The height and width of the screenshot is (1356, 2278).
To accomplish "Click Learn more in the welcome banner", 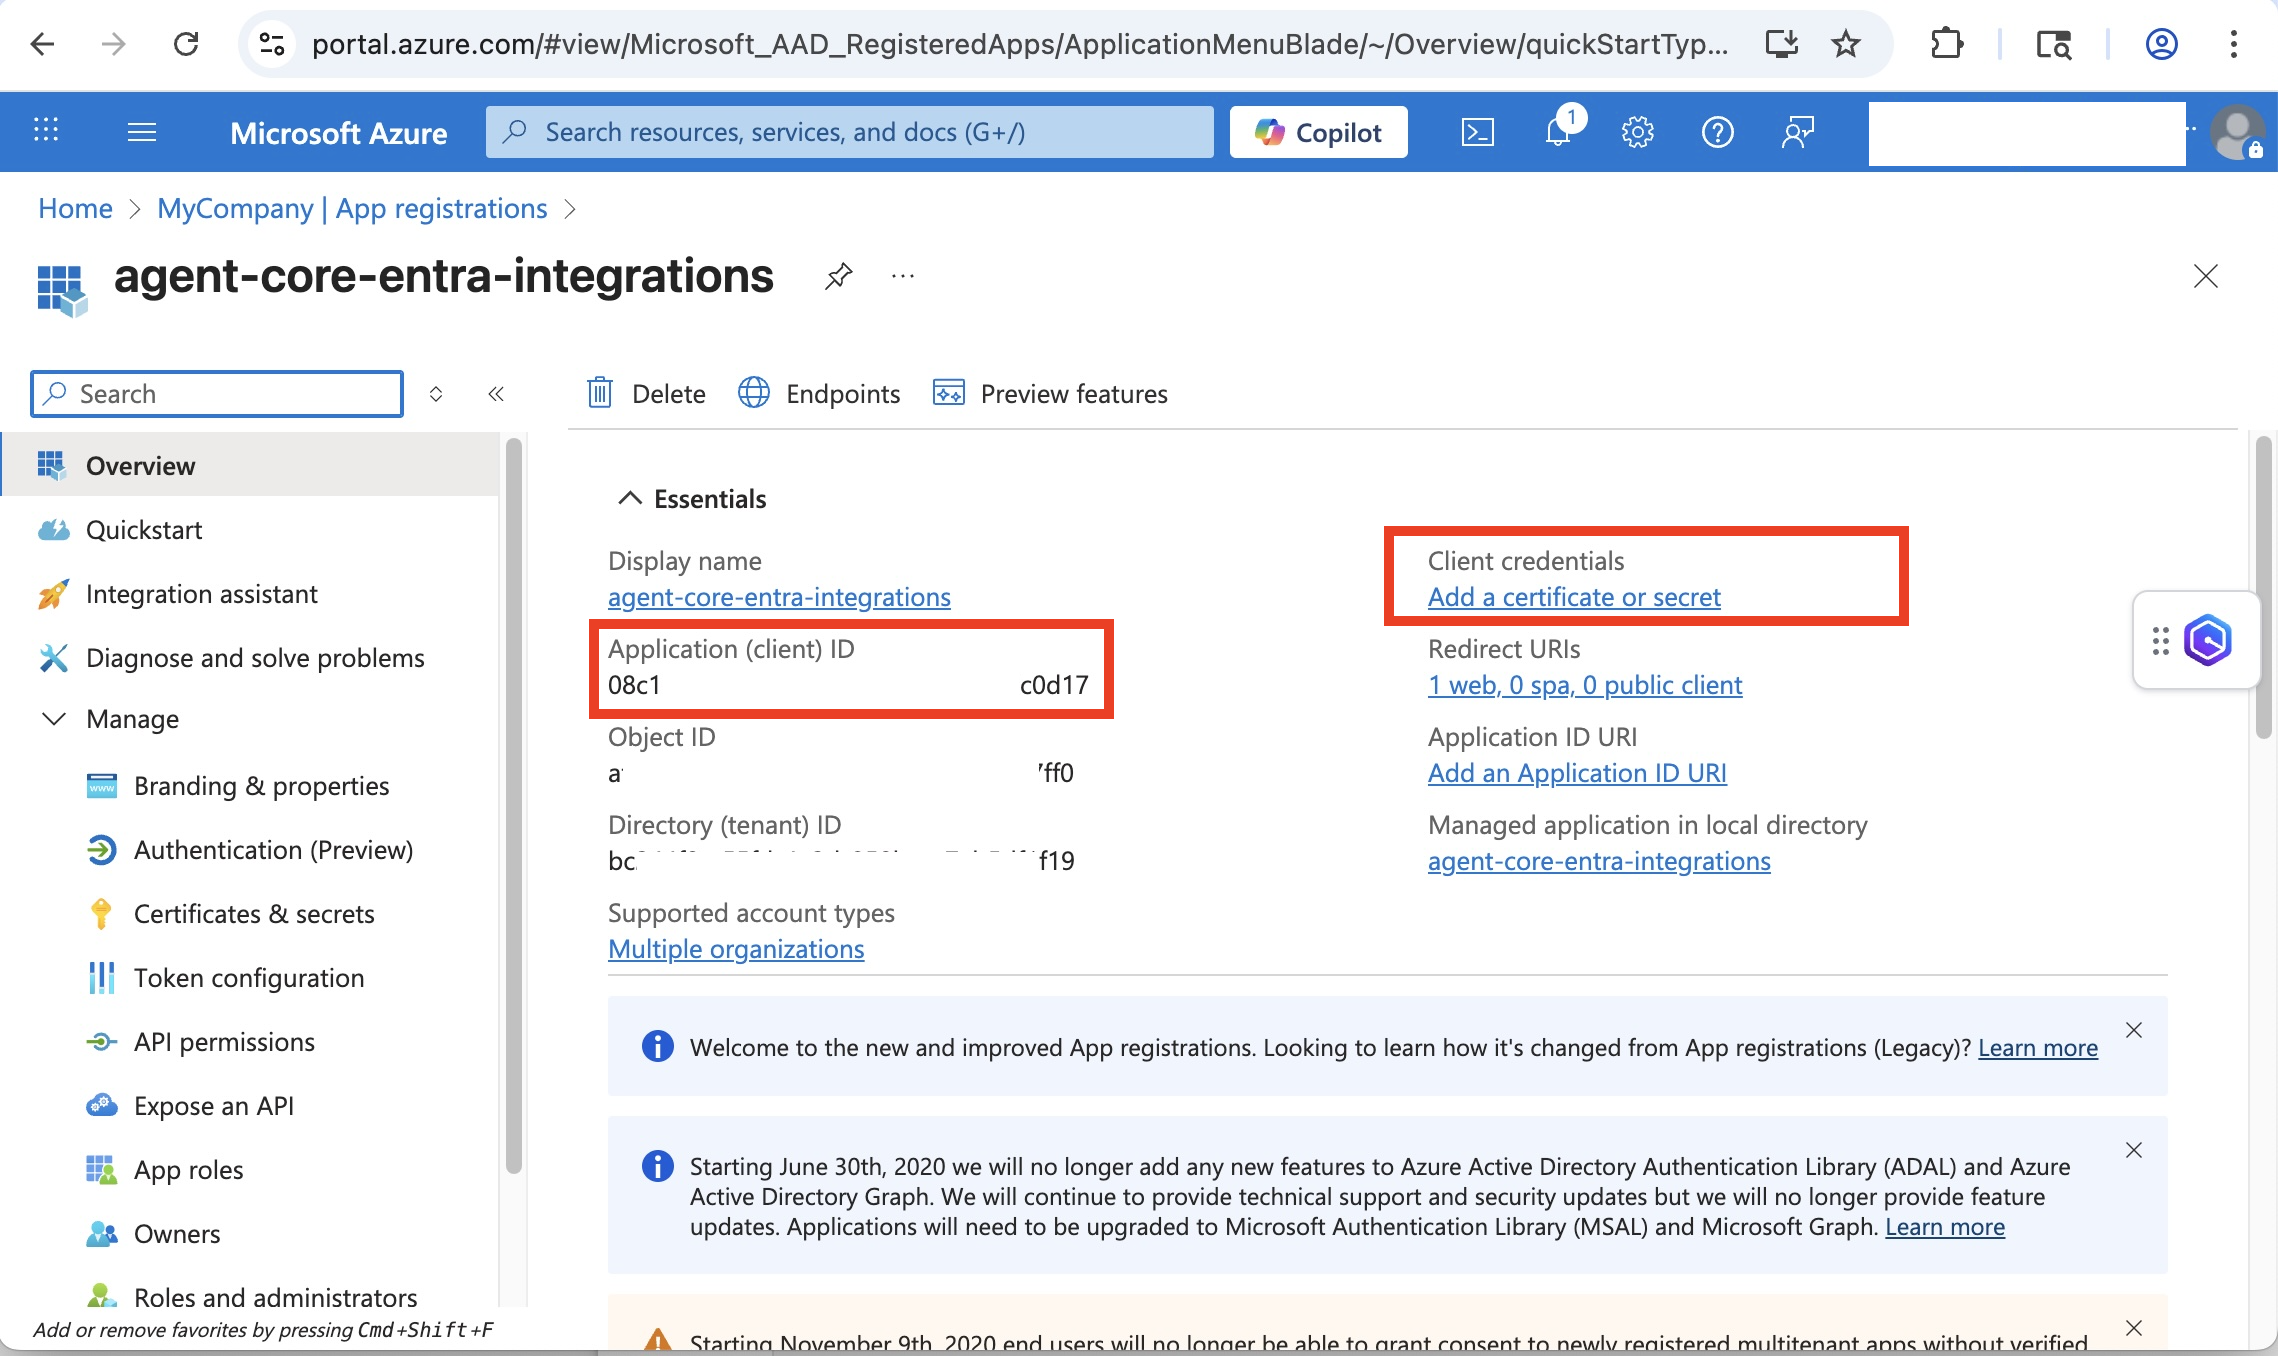I will 2038,1048.
